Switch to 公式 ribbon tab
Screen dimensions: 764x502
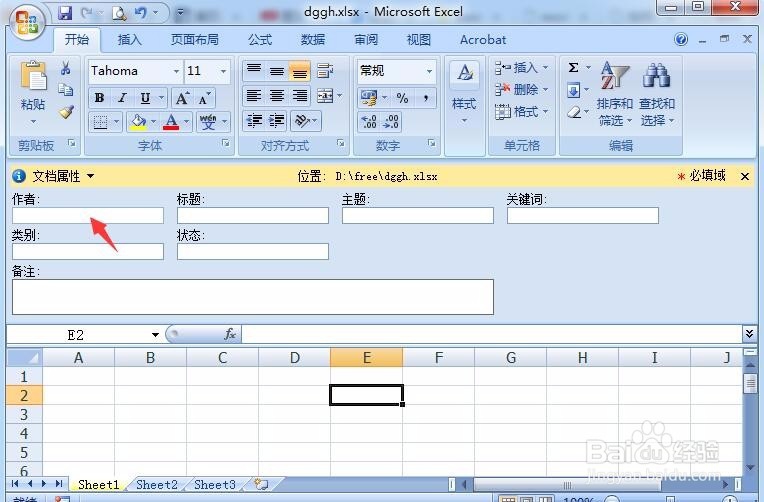pos(260,39)
